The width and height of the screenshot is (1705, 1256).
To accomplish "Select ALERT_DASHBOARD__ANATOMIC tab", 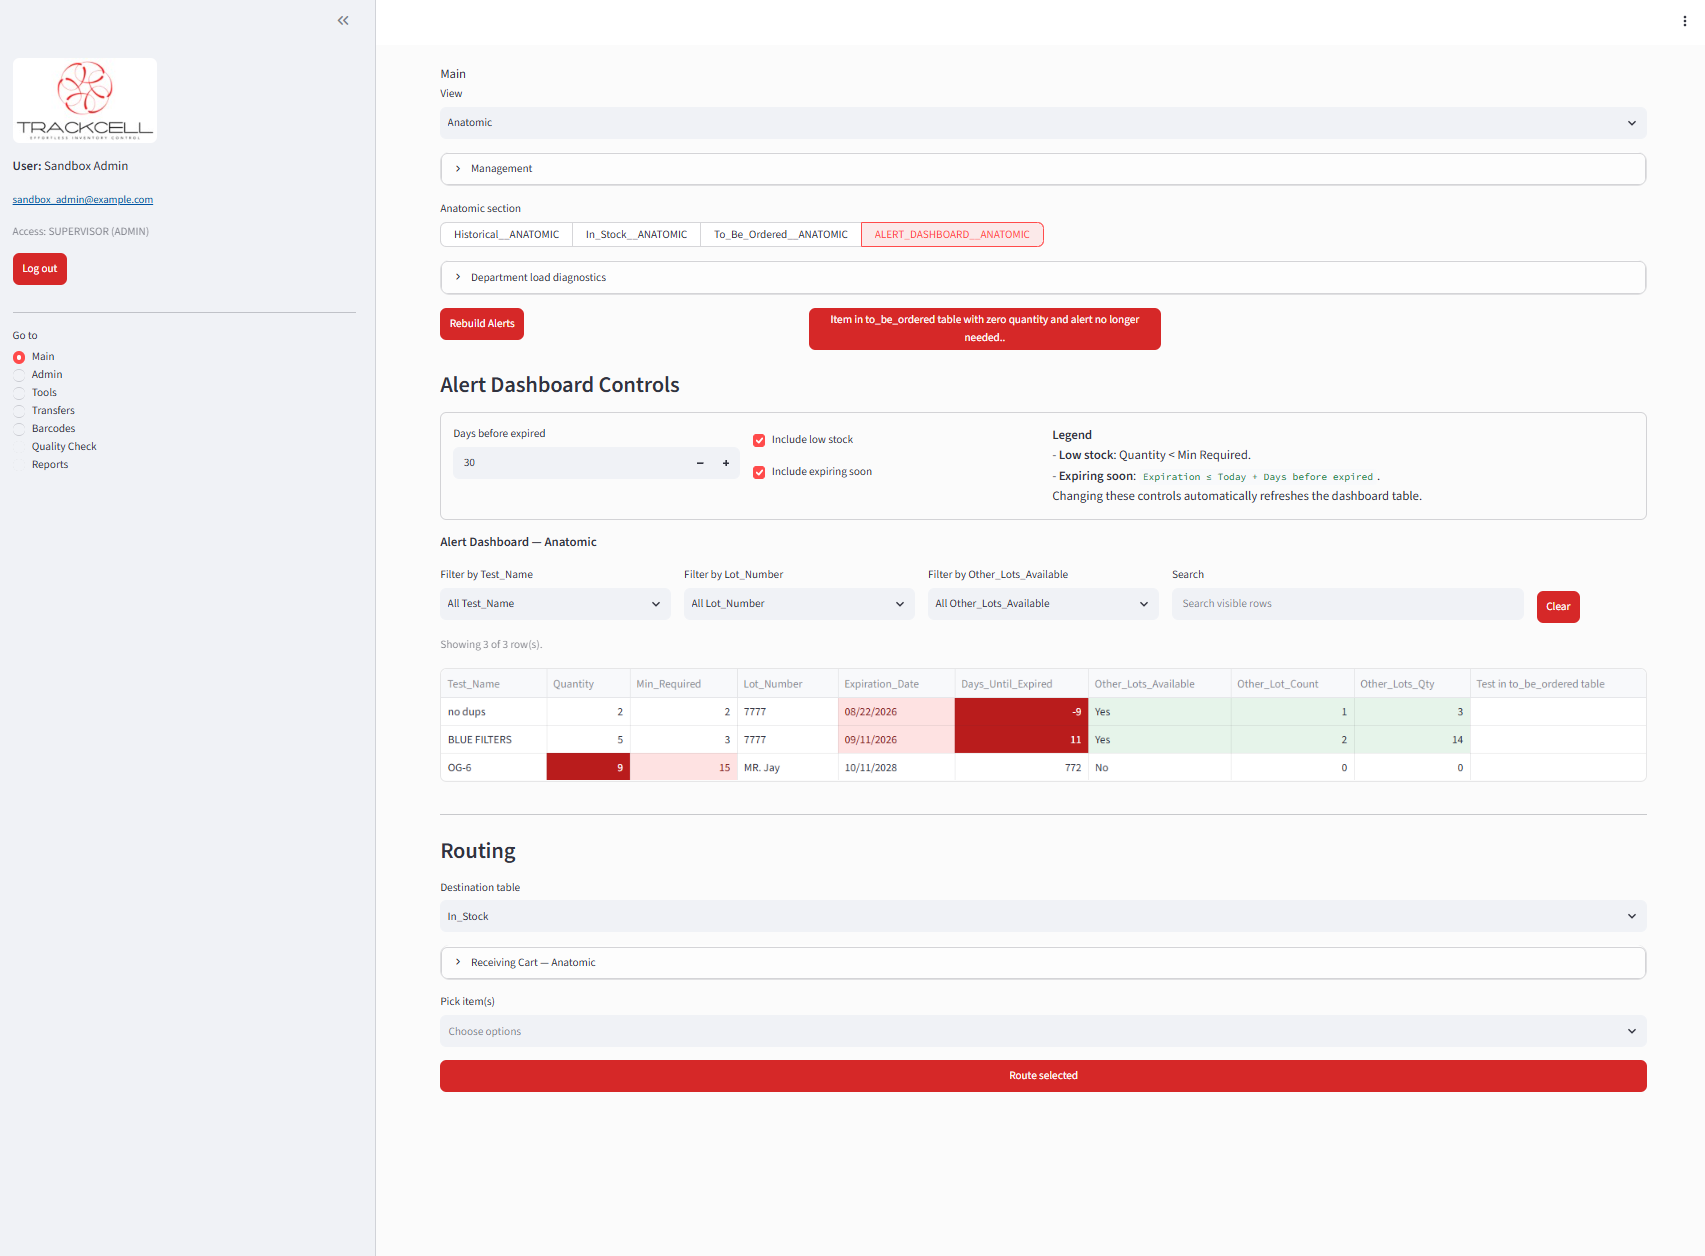I will (952, 235).
